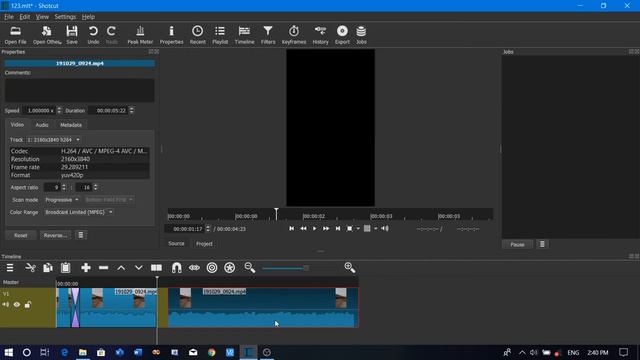Viewport: 640px width, 360px height.
Task: Toggle the Timeline panel from the toolbar
Action: click(x=244, y=35)
